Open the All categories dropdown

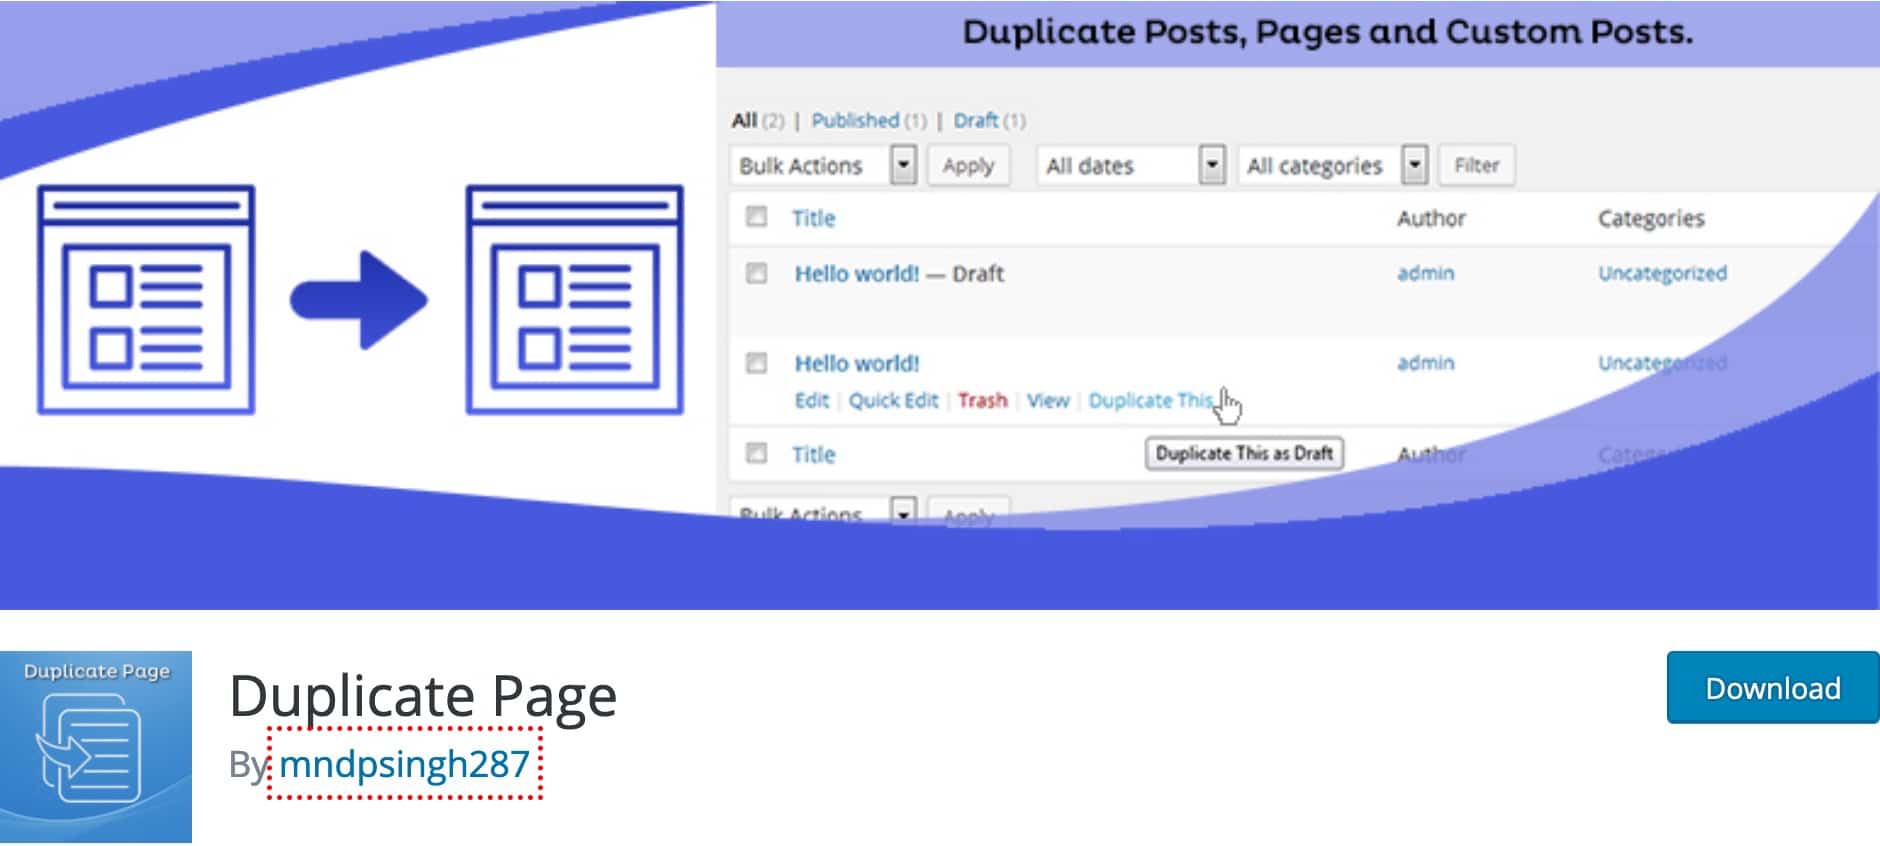[x=1333, y=165]
